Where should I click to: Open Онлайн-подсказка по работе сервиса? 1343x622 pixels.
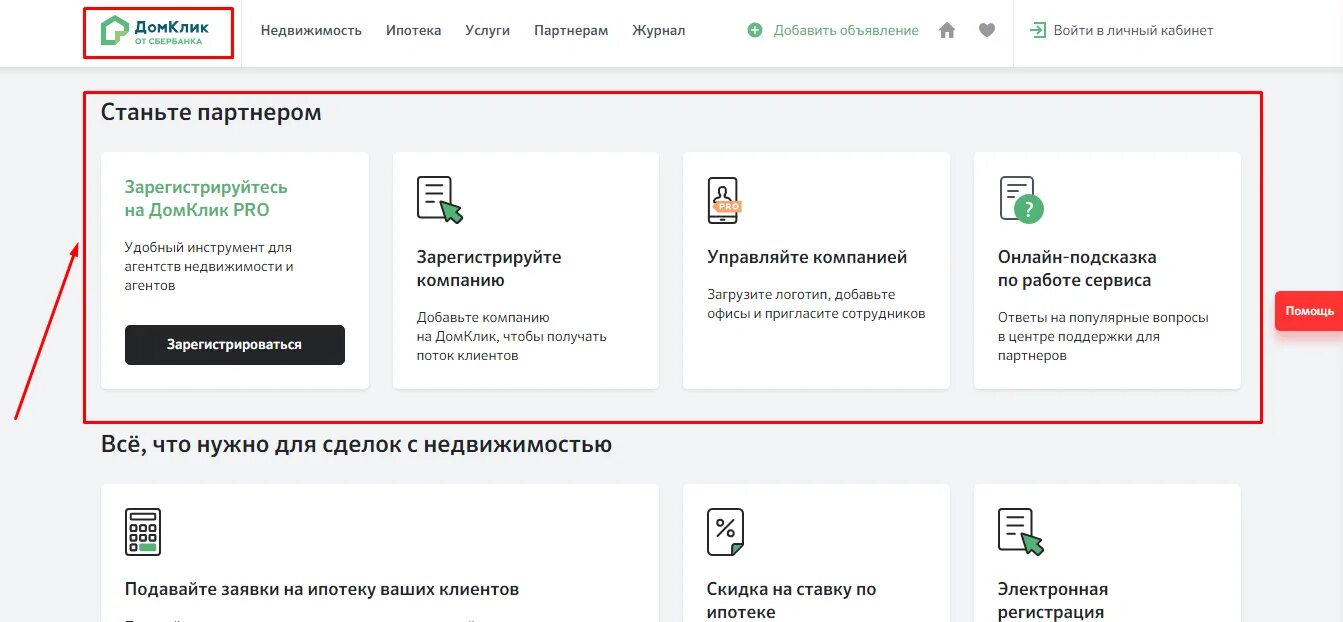click(1077, 268)
